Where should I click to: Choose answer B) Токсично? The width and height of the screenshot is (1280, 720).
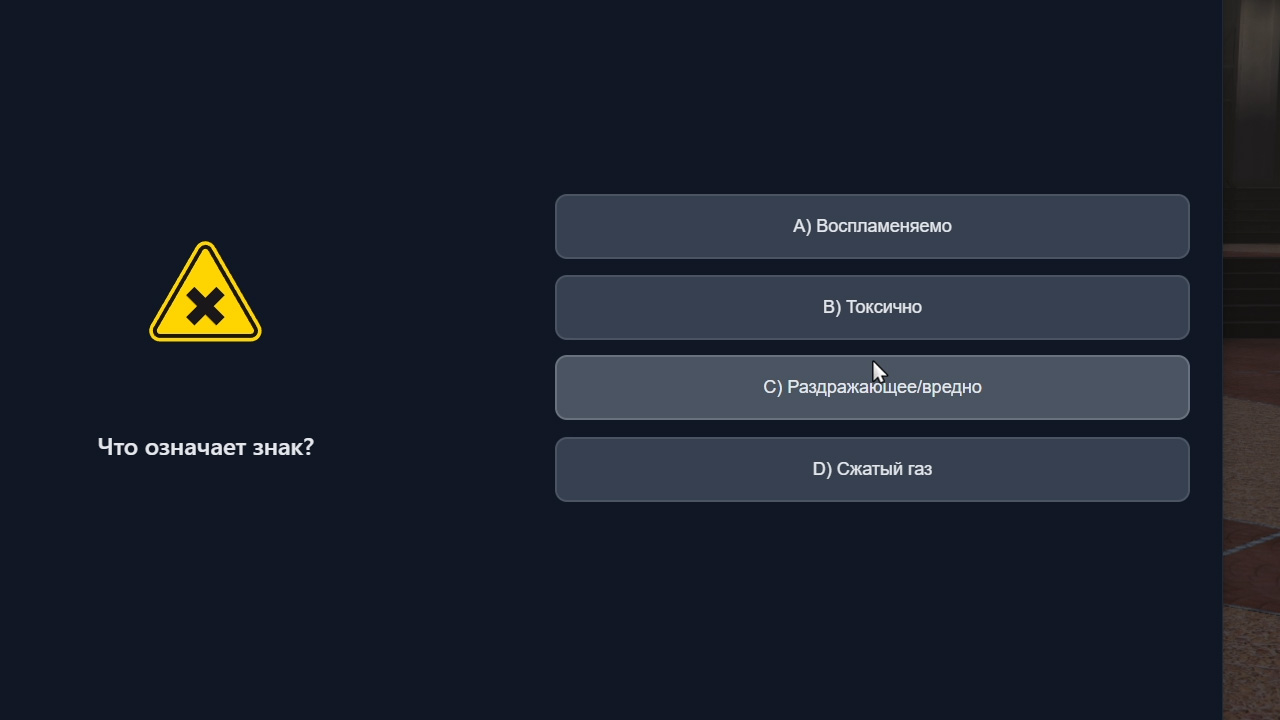tap(871, 307)
